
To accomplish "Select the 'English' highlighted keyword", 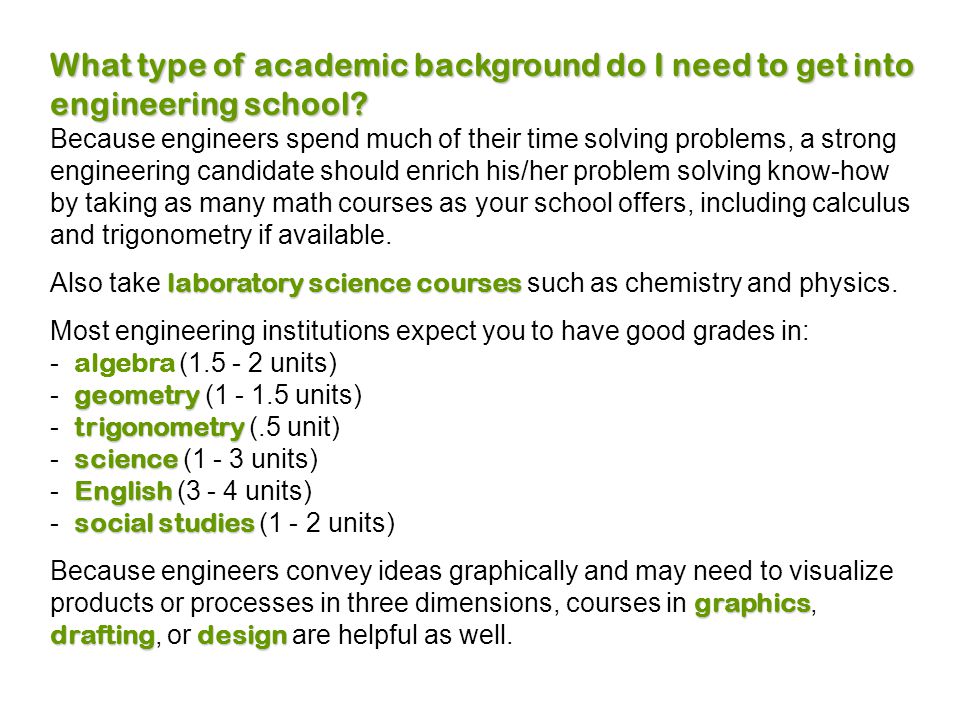I will point(123,491).
